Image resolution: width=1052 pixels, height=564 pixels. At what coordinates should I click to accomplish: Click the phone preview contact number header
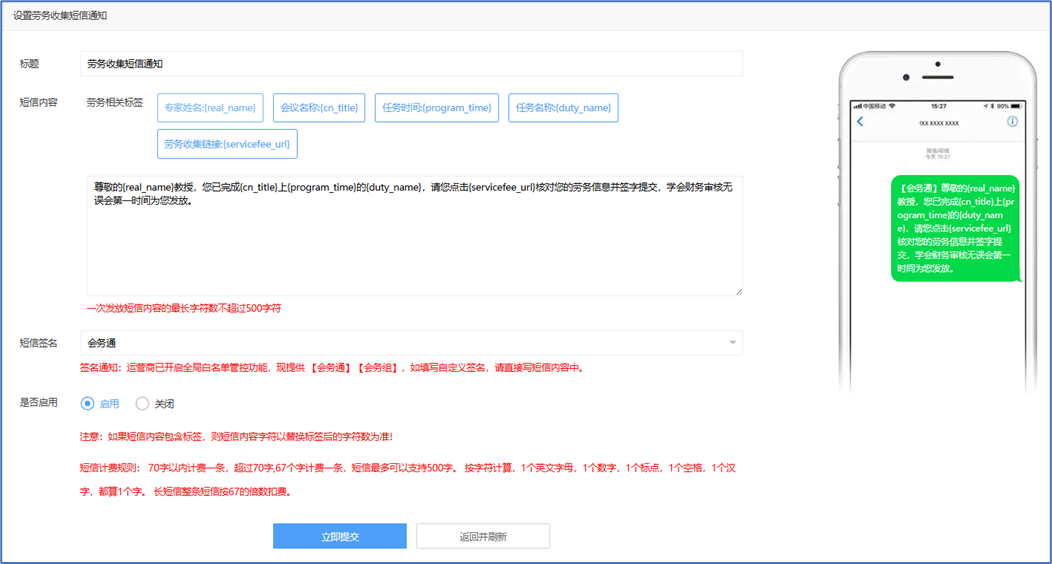pos(939,123)
